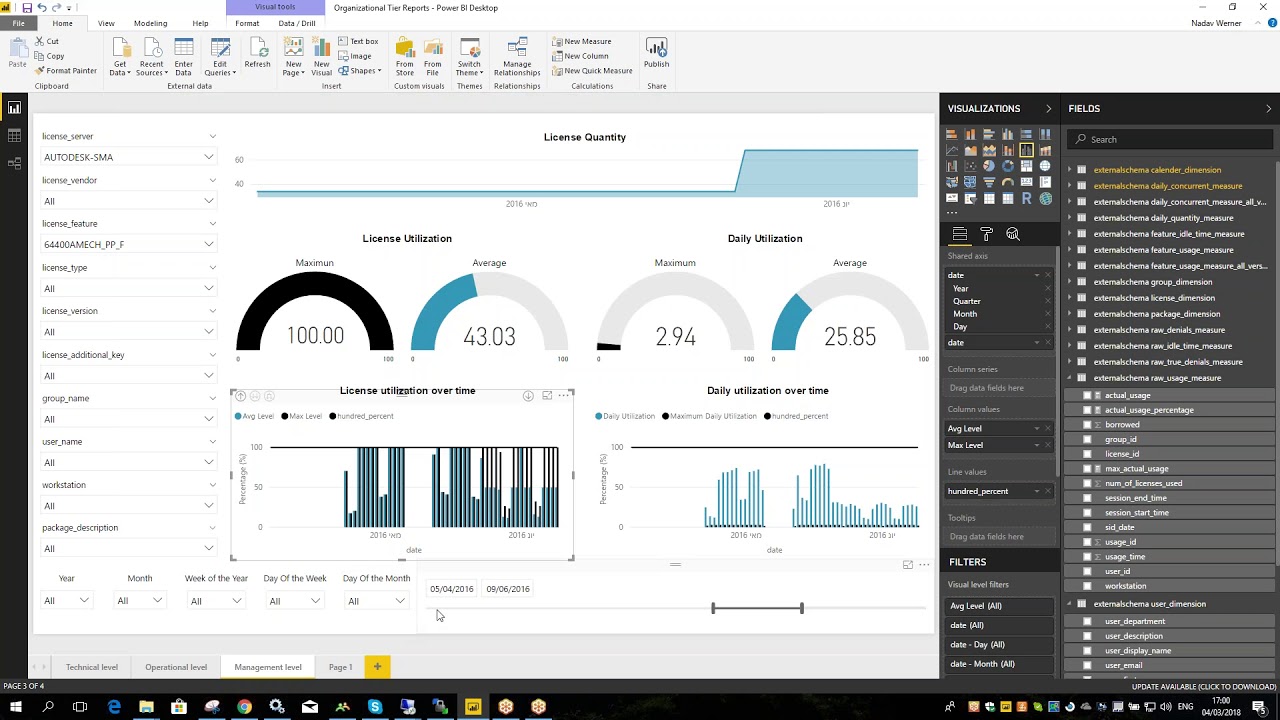Open the Format paint roller pane
The height and width of the screenshot is (720, 1280).
(x=986, y=233)
